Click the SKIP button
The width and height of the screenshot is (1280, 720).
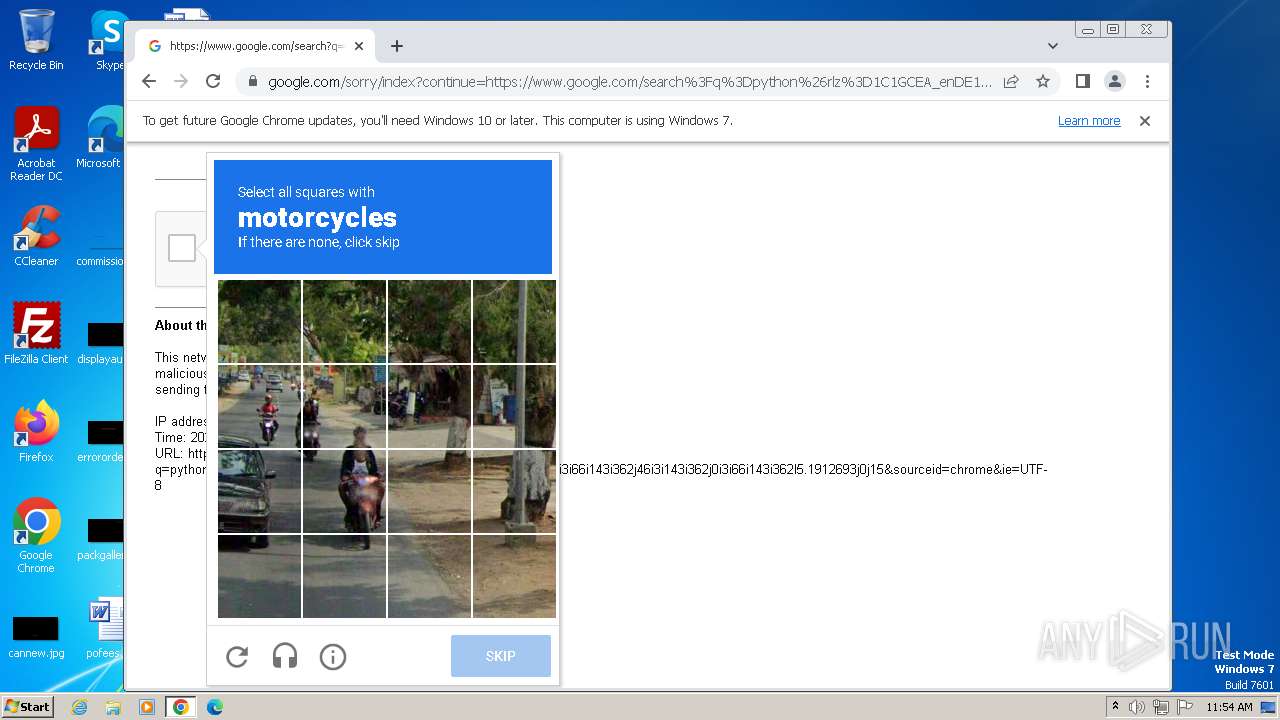pyautogui.click(x=501, y=656)
